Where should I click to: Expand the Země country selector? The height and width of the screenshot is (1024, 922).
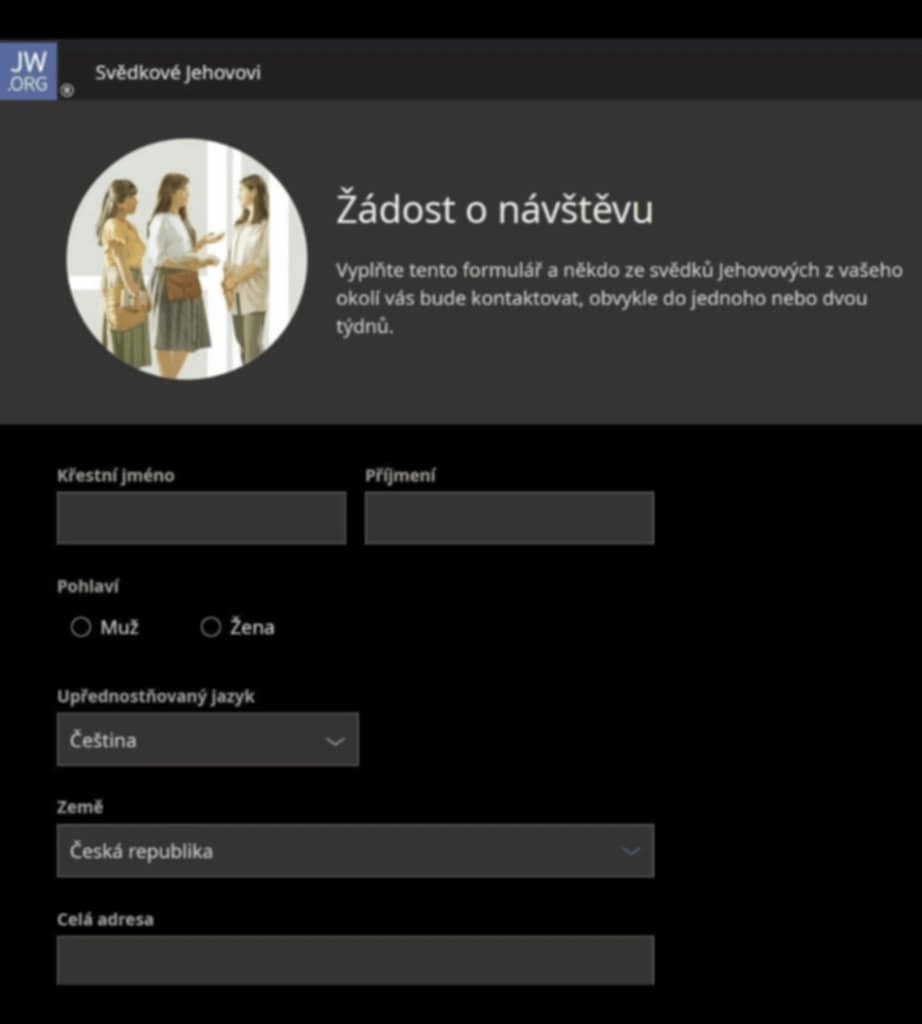pyautogui.click(x=355, y=851)
